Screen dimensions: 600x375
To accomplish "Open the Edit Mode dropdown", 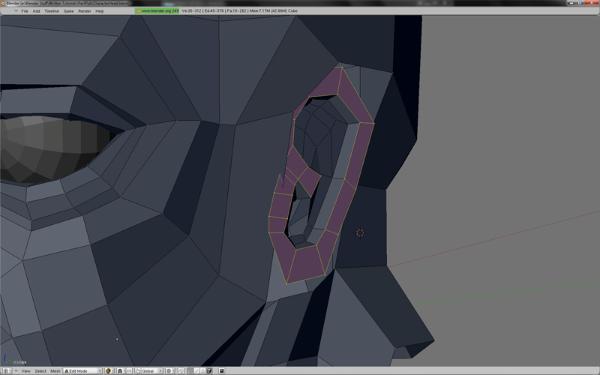I will coord(83,371).
